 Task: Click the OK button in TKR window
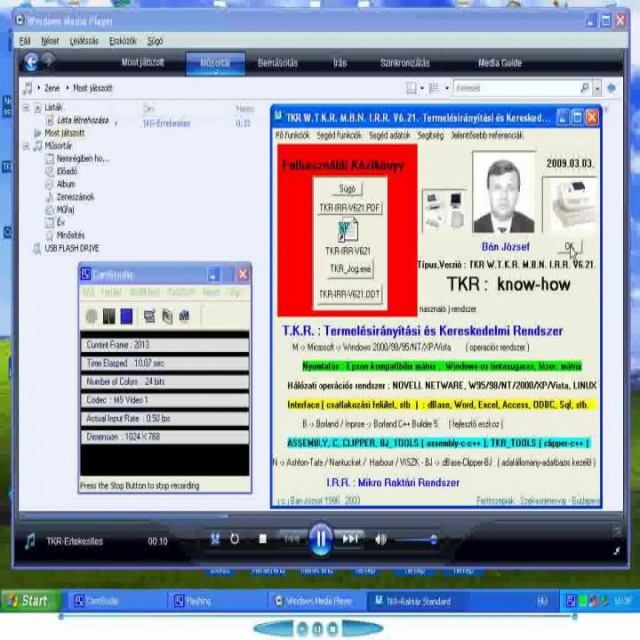tap(570, 247)
